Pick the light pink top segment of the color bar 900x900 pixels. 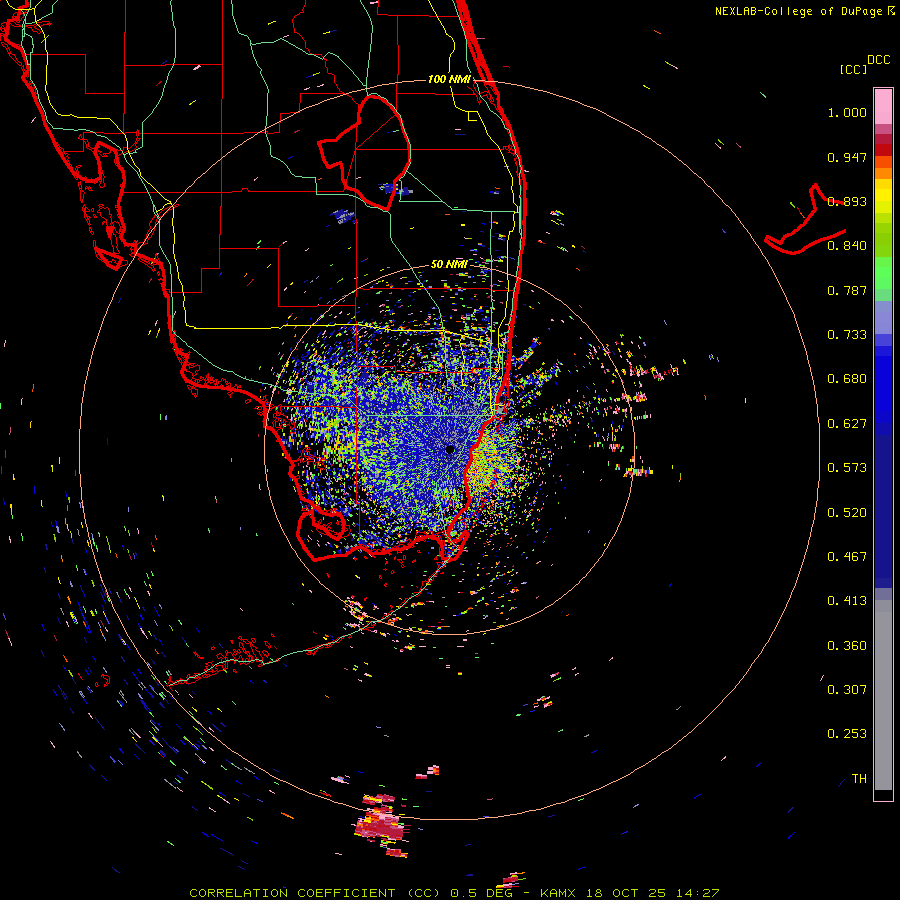point(883,106)
